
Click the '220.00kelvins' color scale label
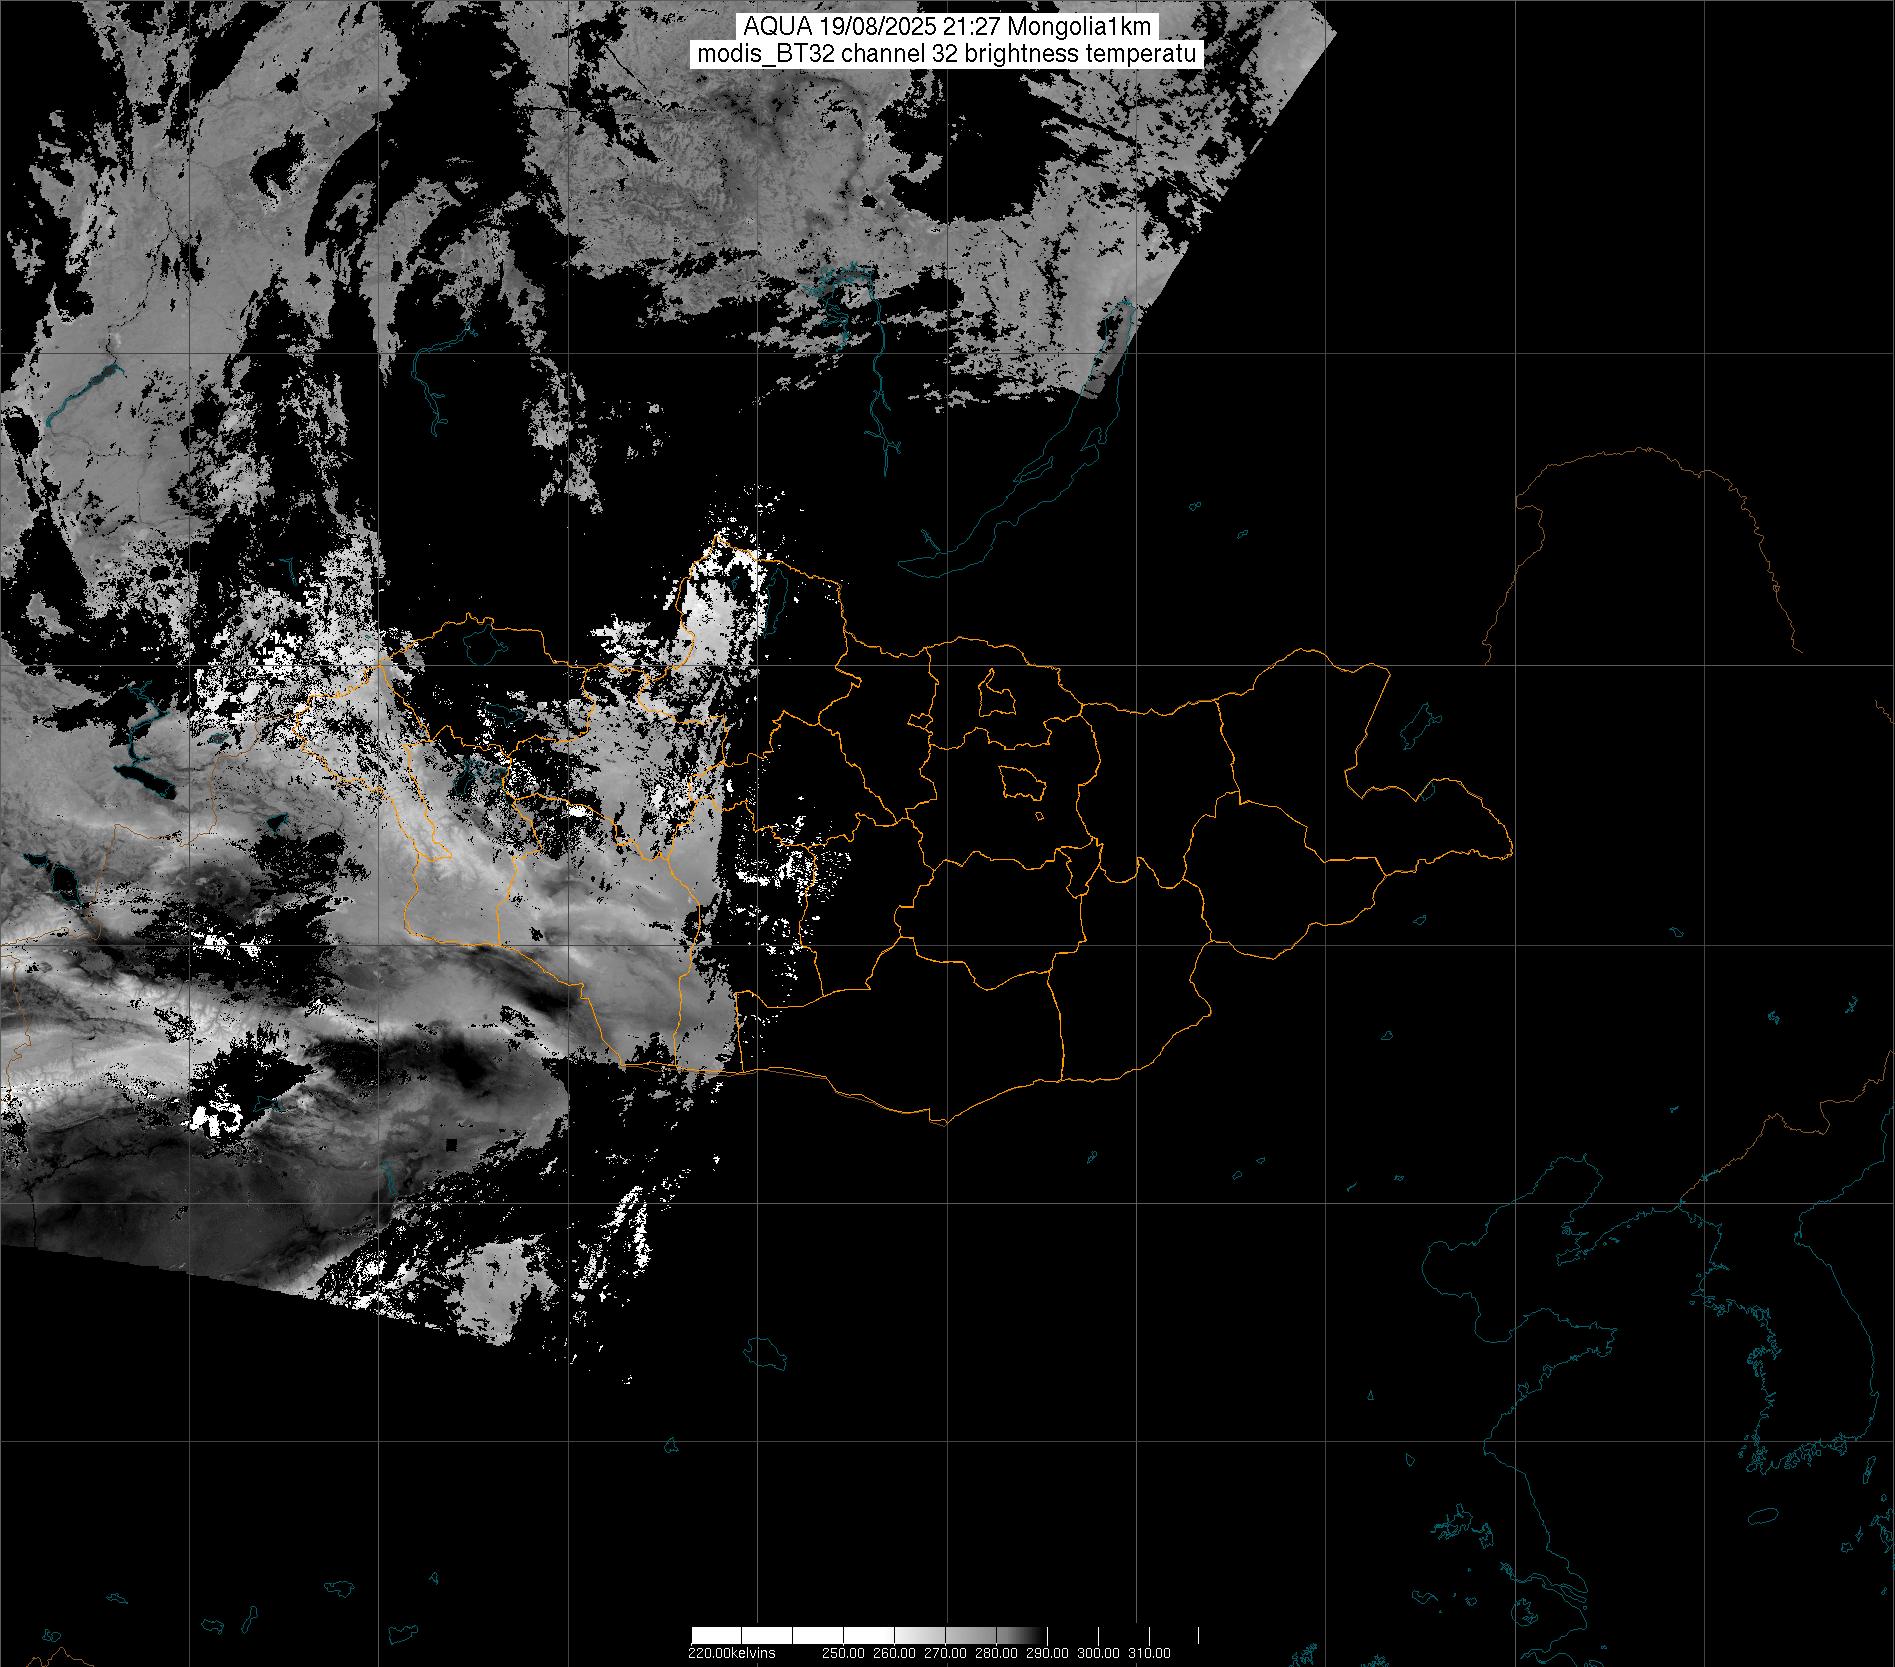(x=731, y=1652)
